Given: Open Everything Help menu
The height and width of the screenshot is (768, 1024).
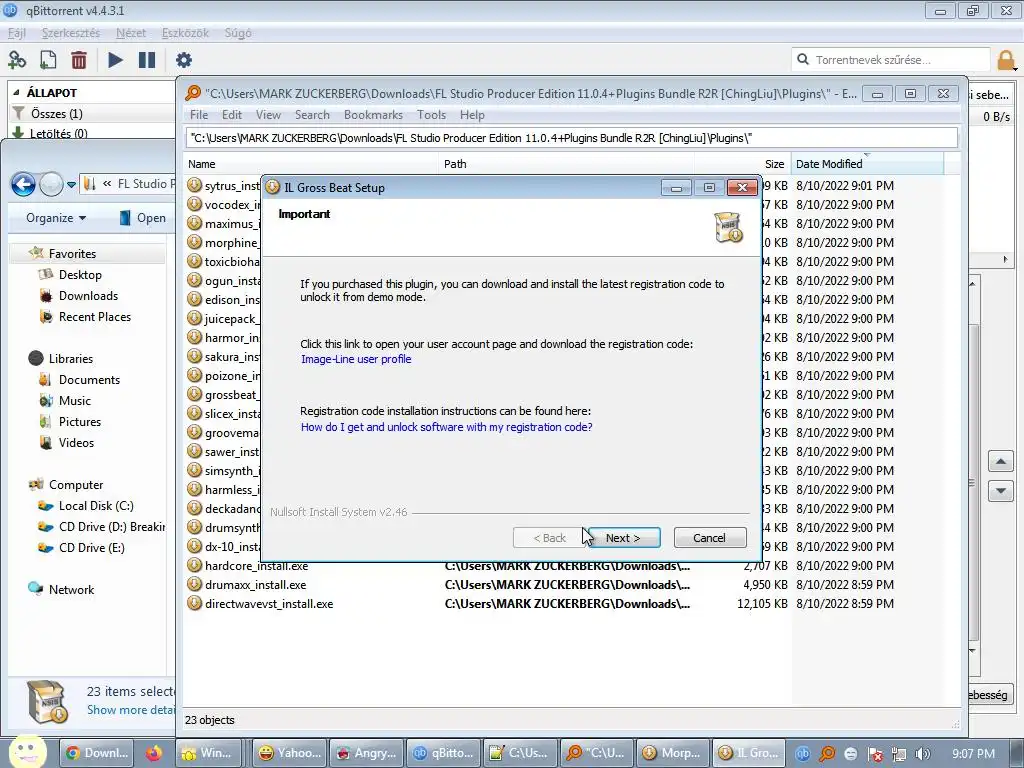Looking at the screenshot, I should click(472, 115).
